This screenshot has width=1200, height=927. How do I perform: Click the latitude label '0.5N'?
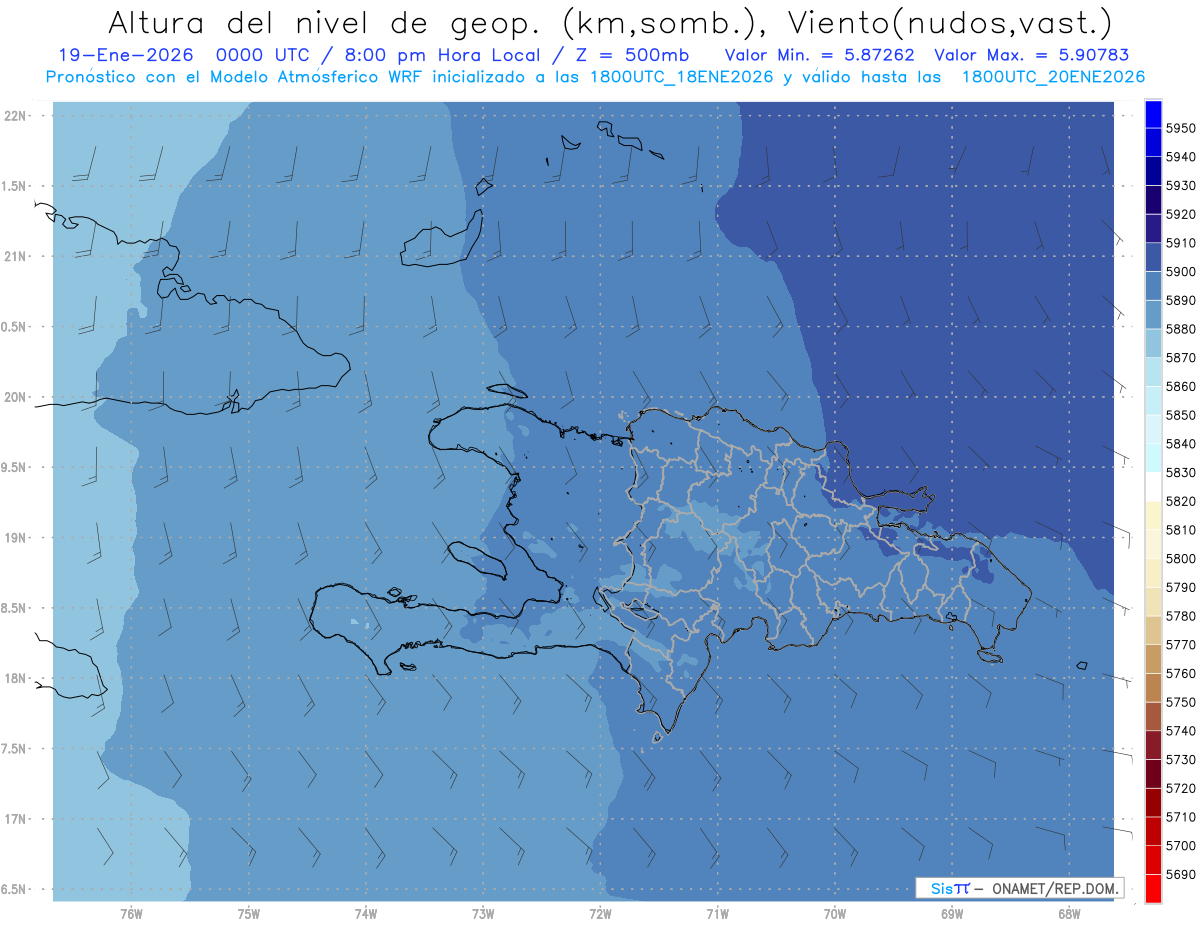click(x=15, y=327)
